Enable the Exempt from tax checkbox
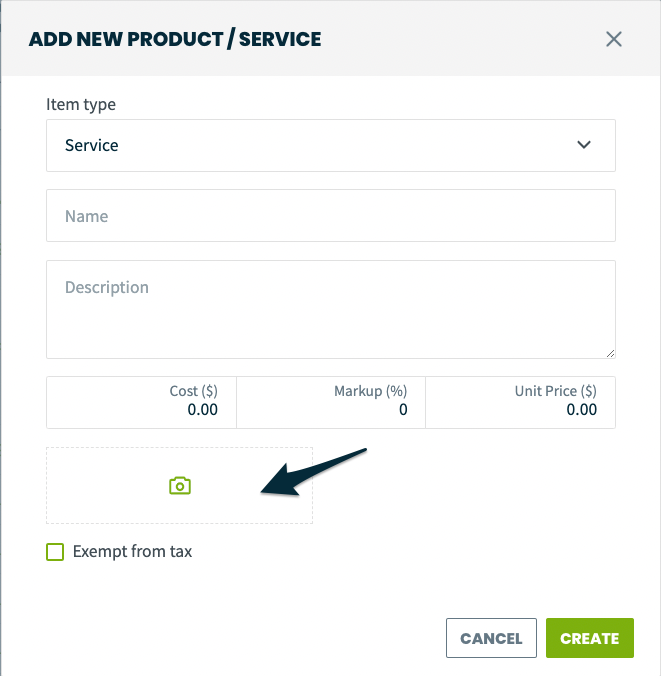The width and height of the screenshot is (661, 676). pos(55,552)
